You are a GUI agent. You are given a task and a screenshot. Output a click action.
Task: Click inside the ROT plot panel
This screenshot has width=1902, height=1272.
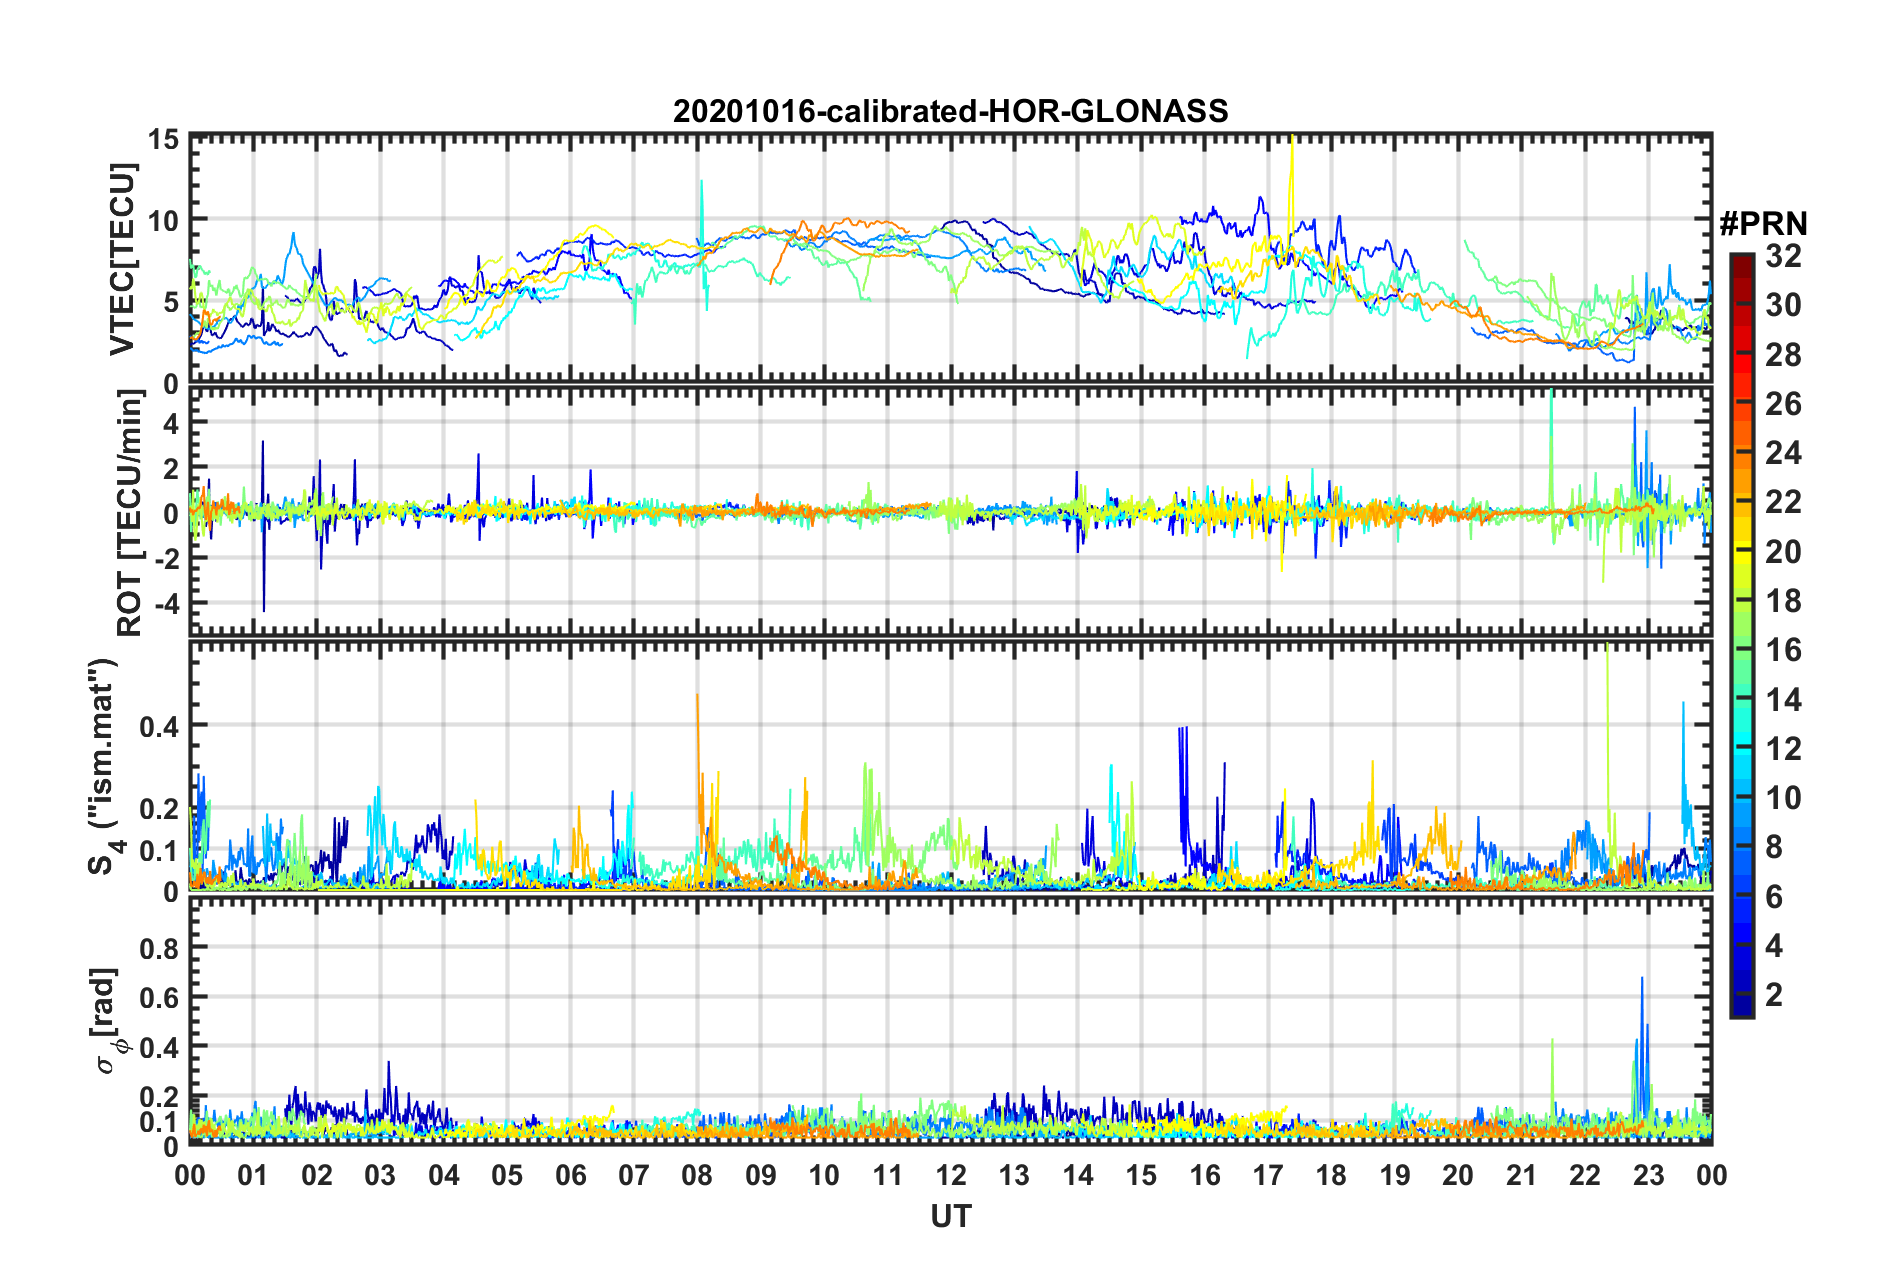[950, 511]
